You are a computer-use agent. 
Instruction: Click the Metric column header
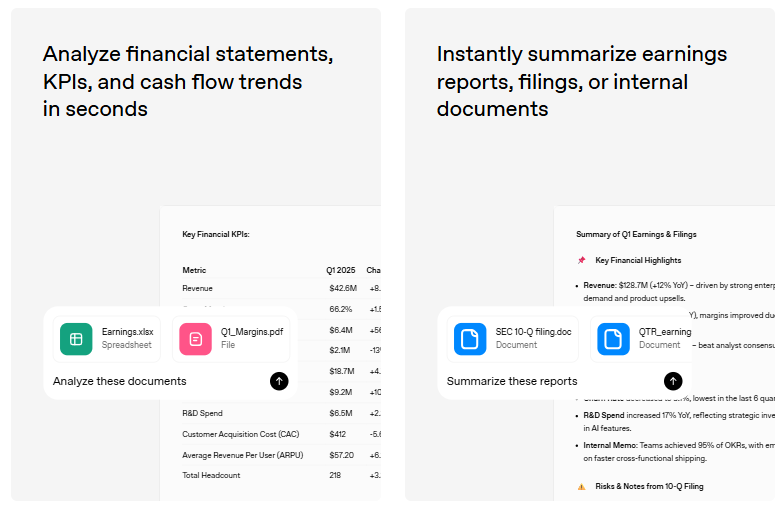[194, 270]
